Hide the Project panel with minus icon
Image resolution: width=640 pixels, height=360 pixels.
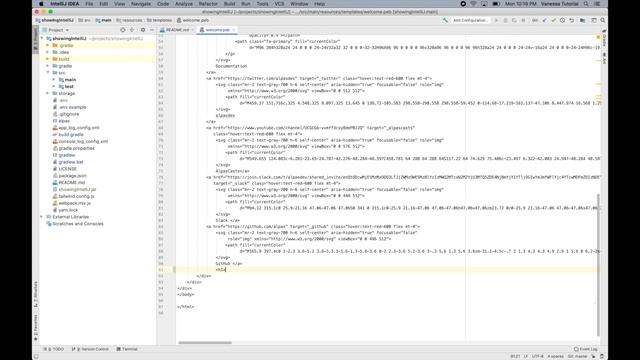click(x=151, y=30)
